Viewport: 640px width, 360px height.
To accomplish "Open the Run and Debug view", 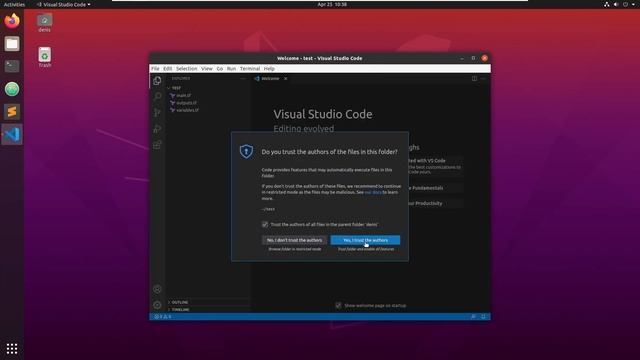I will 157,129.
